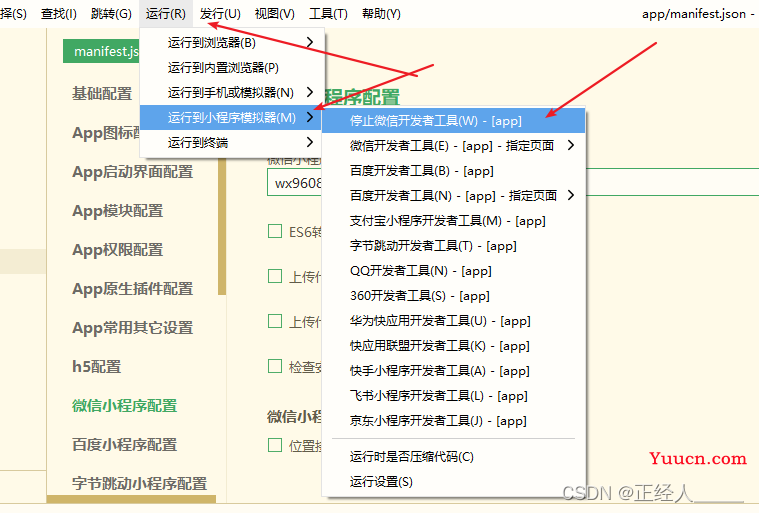This screenshot has width=759, height=513.
Task: Expand 运行到手机或模拟器(N) submenu
Action: point(232,92)
